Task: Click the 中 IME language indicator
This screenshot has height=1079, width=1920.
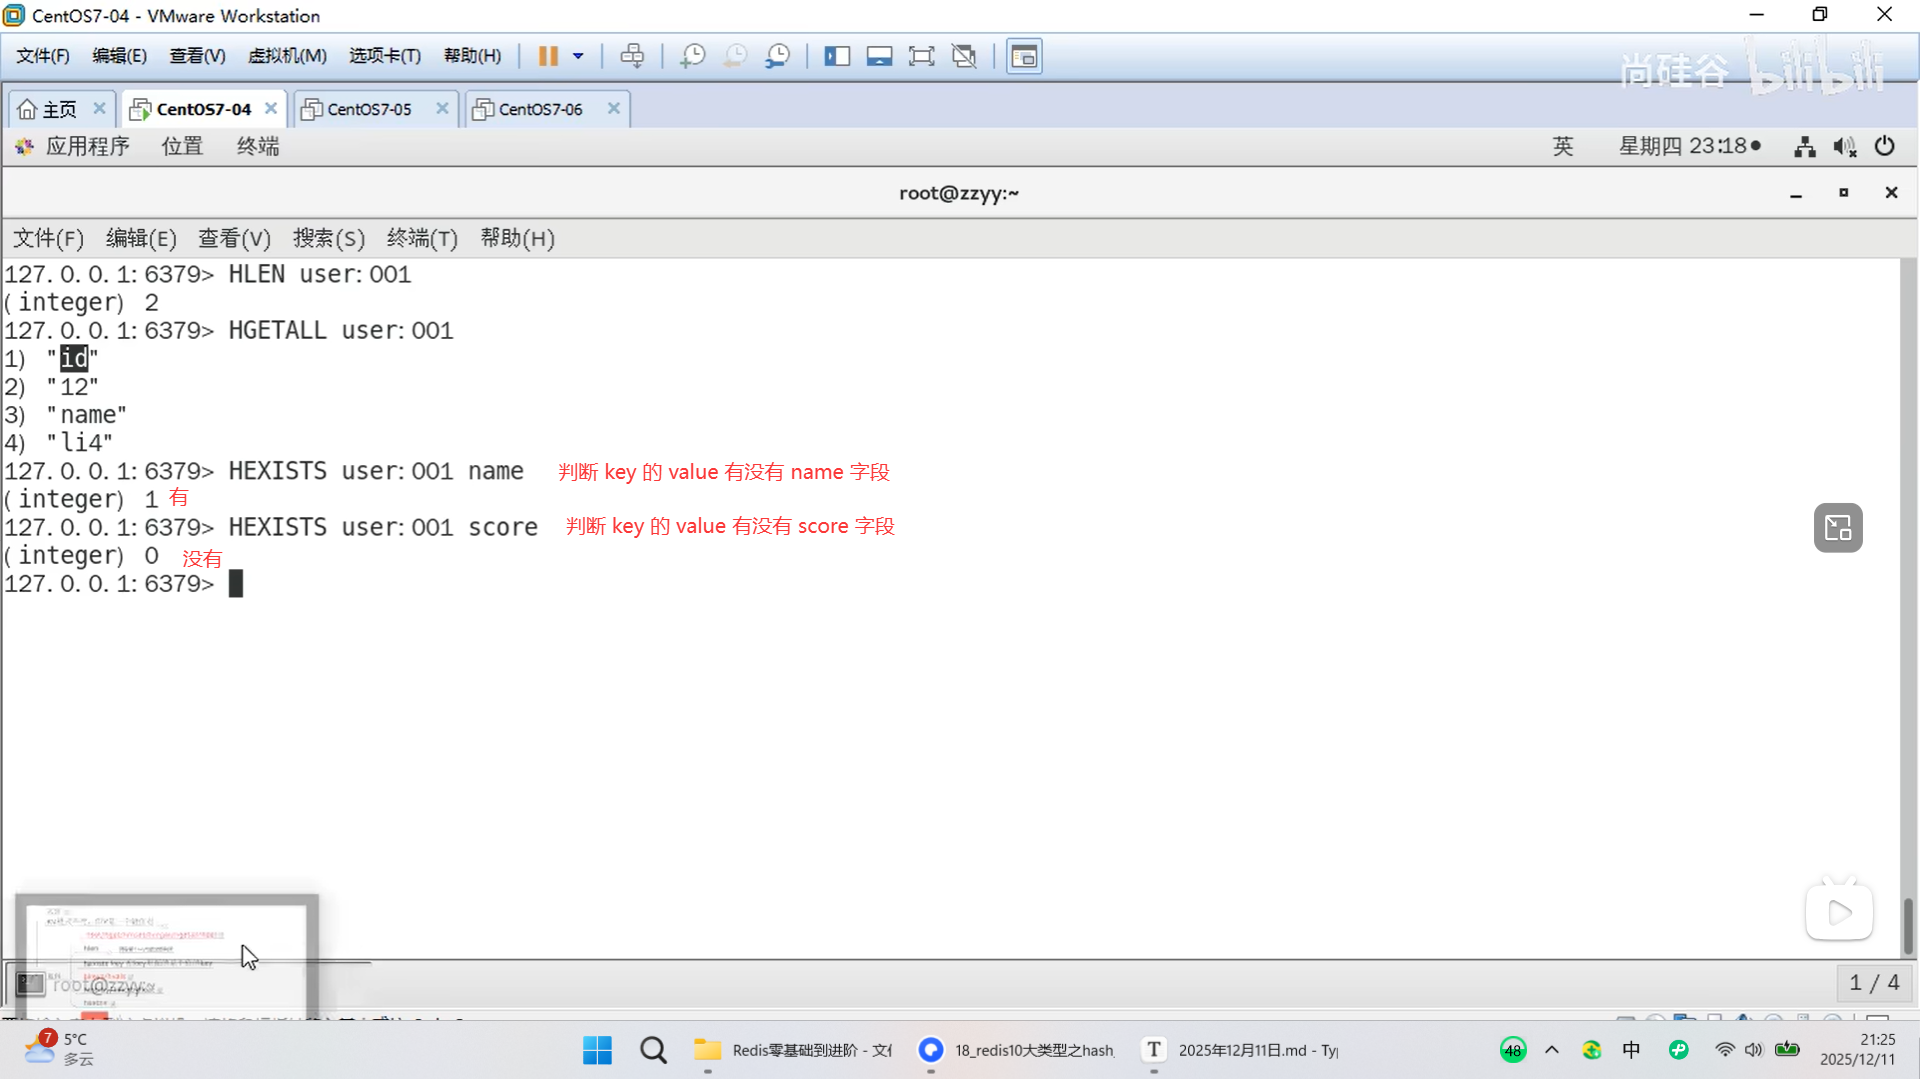Action: (1631, 1050)
